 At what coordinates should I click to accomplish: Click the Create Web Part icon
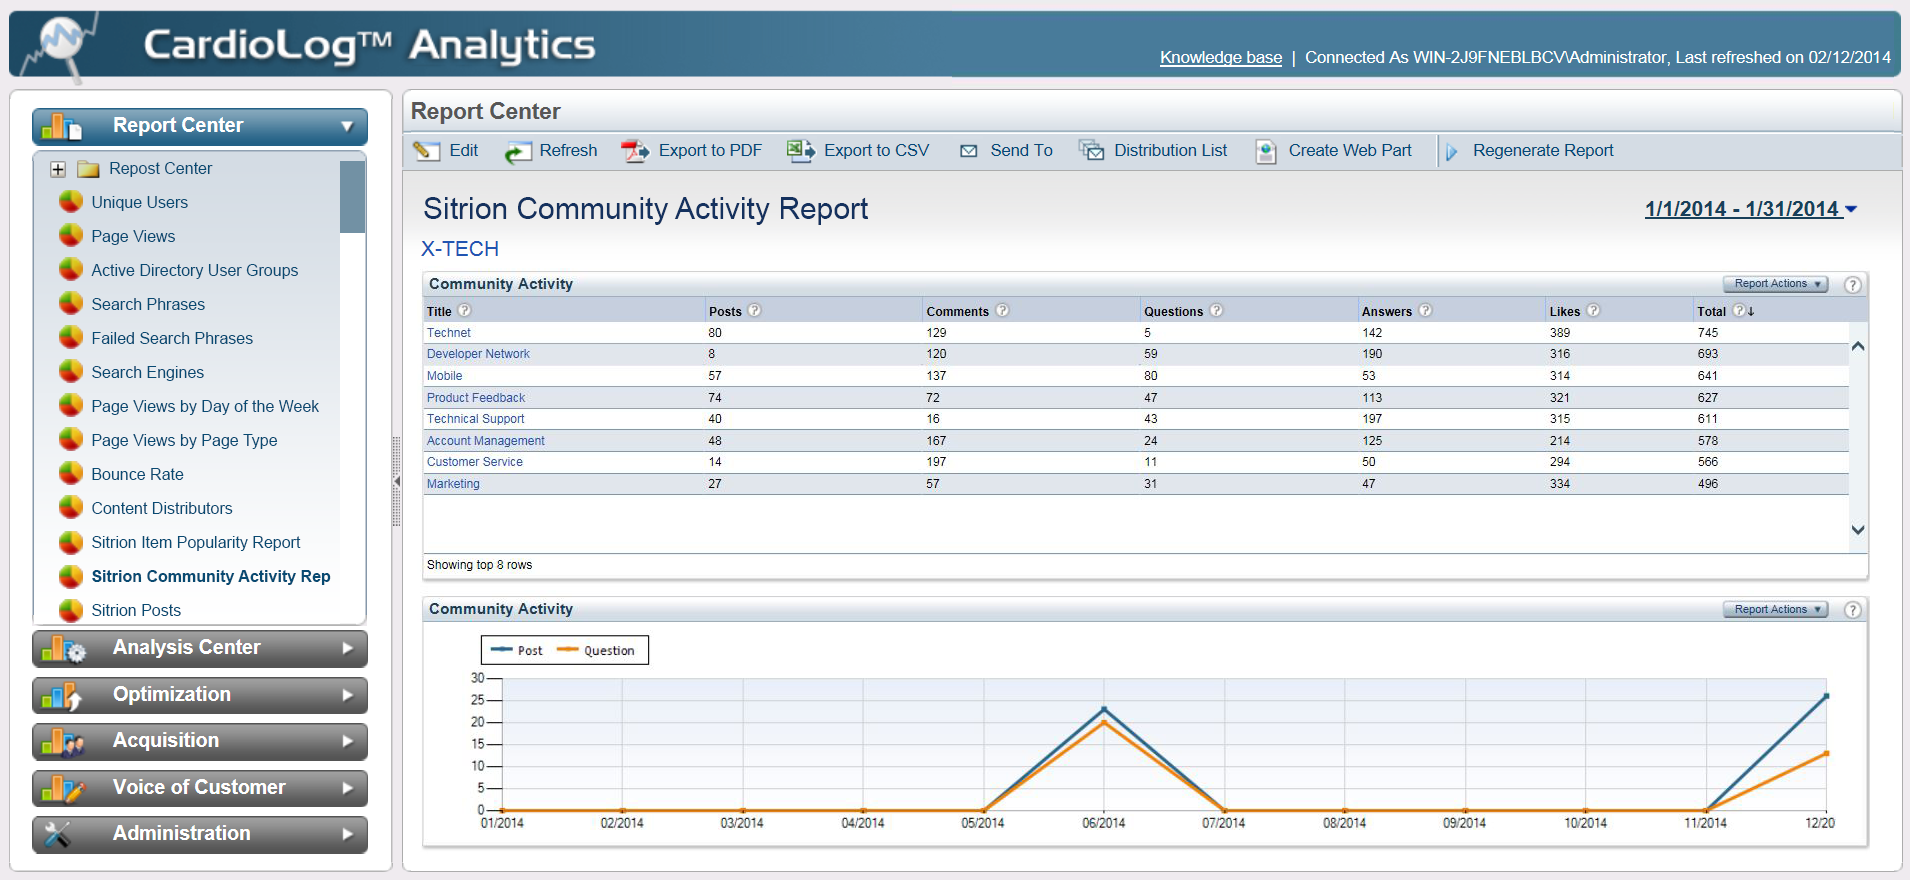(x=1266, y=152)
